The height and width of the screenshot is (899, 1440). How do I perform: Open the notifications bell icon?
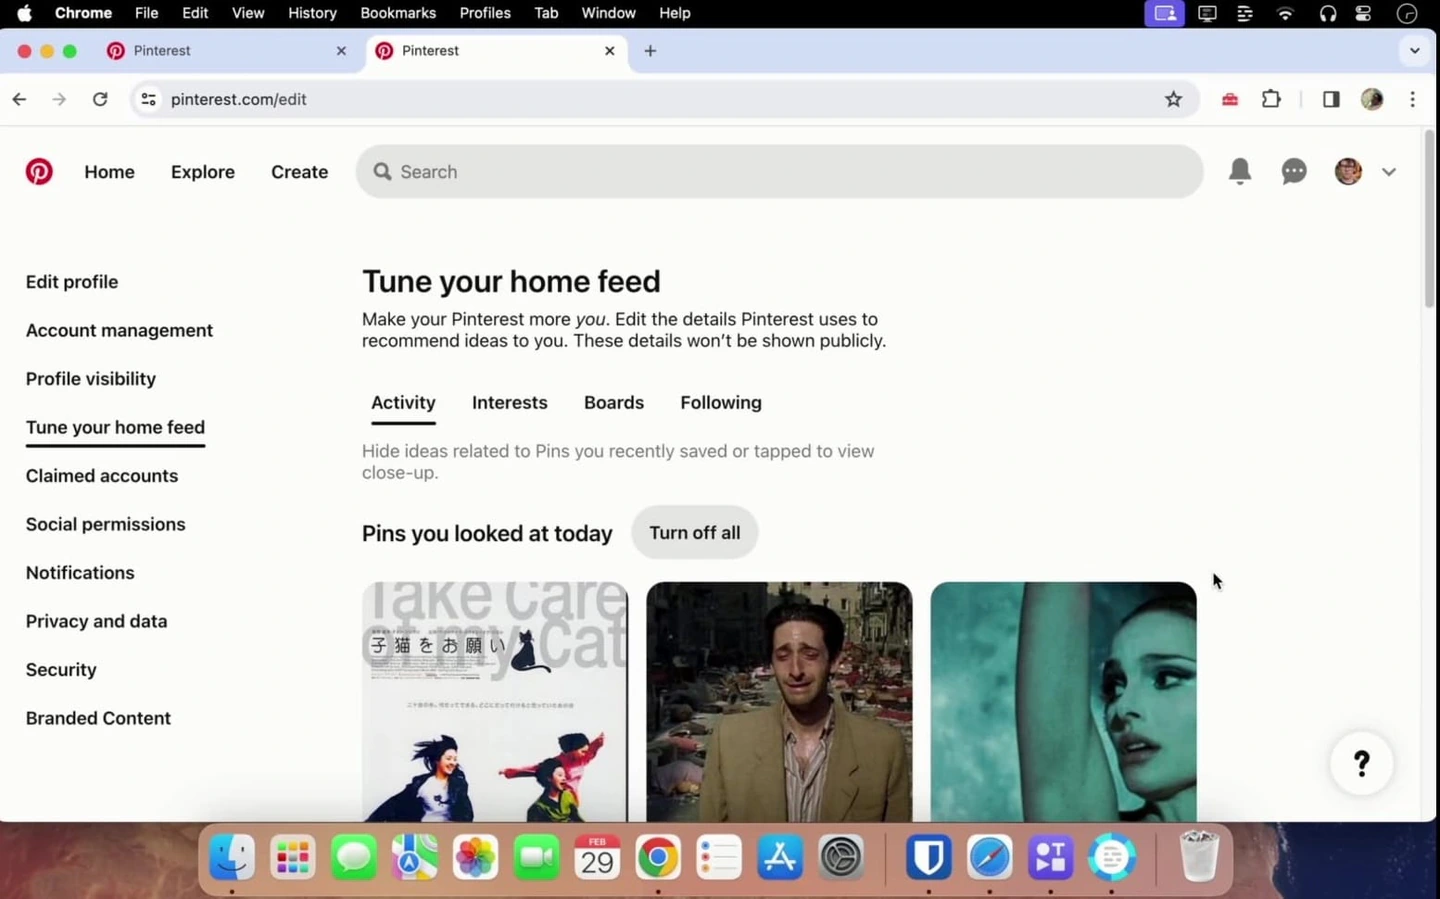(1240, 171)
